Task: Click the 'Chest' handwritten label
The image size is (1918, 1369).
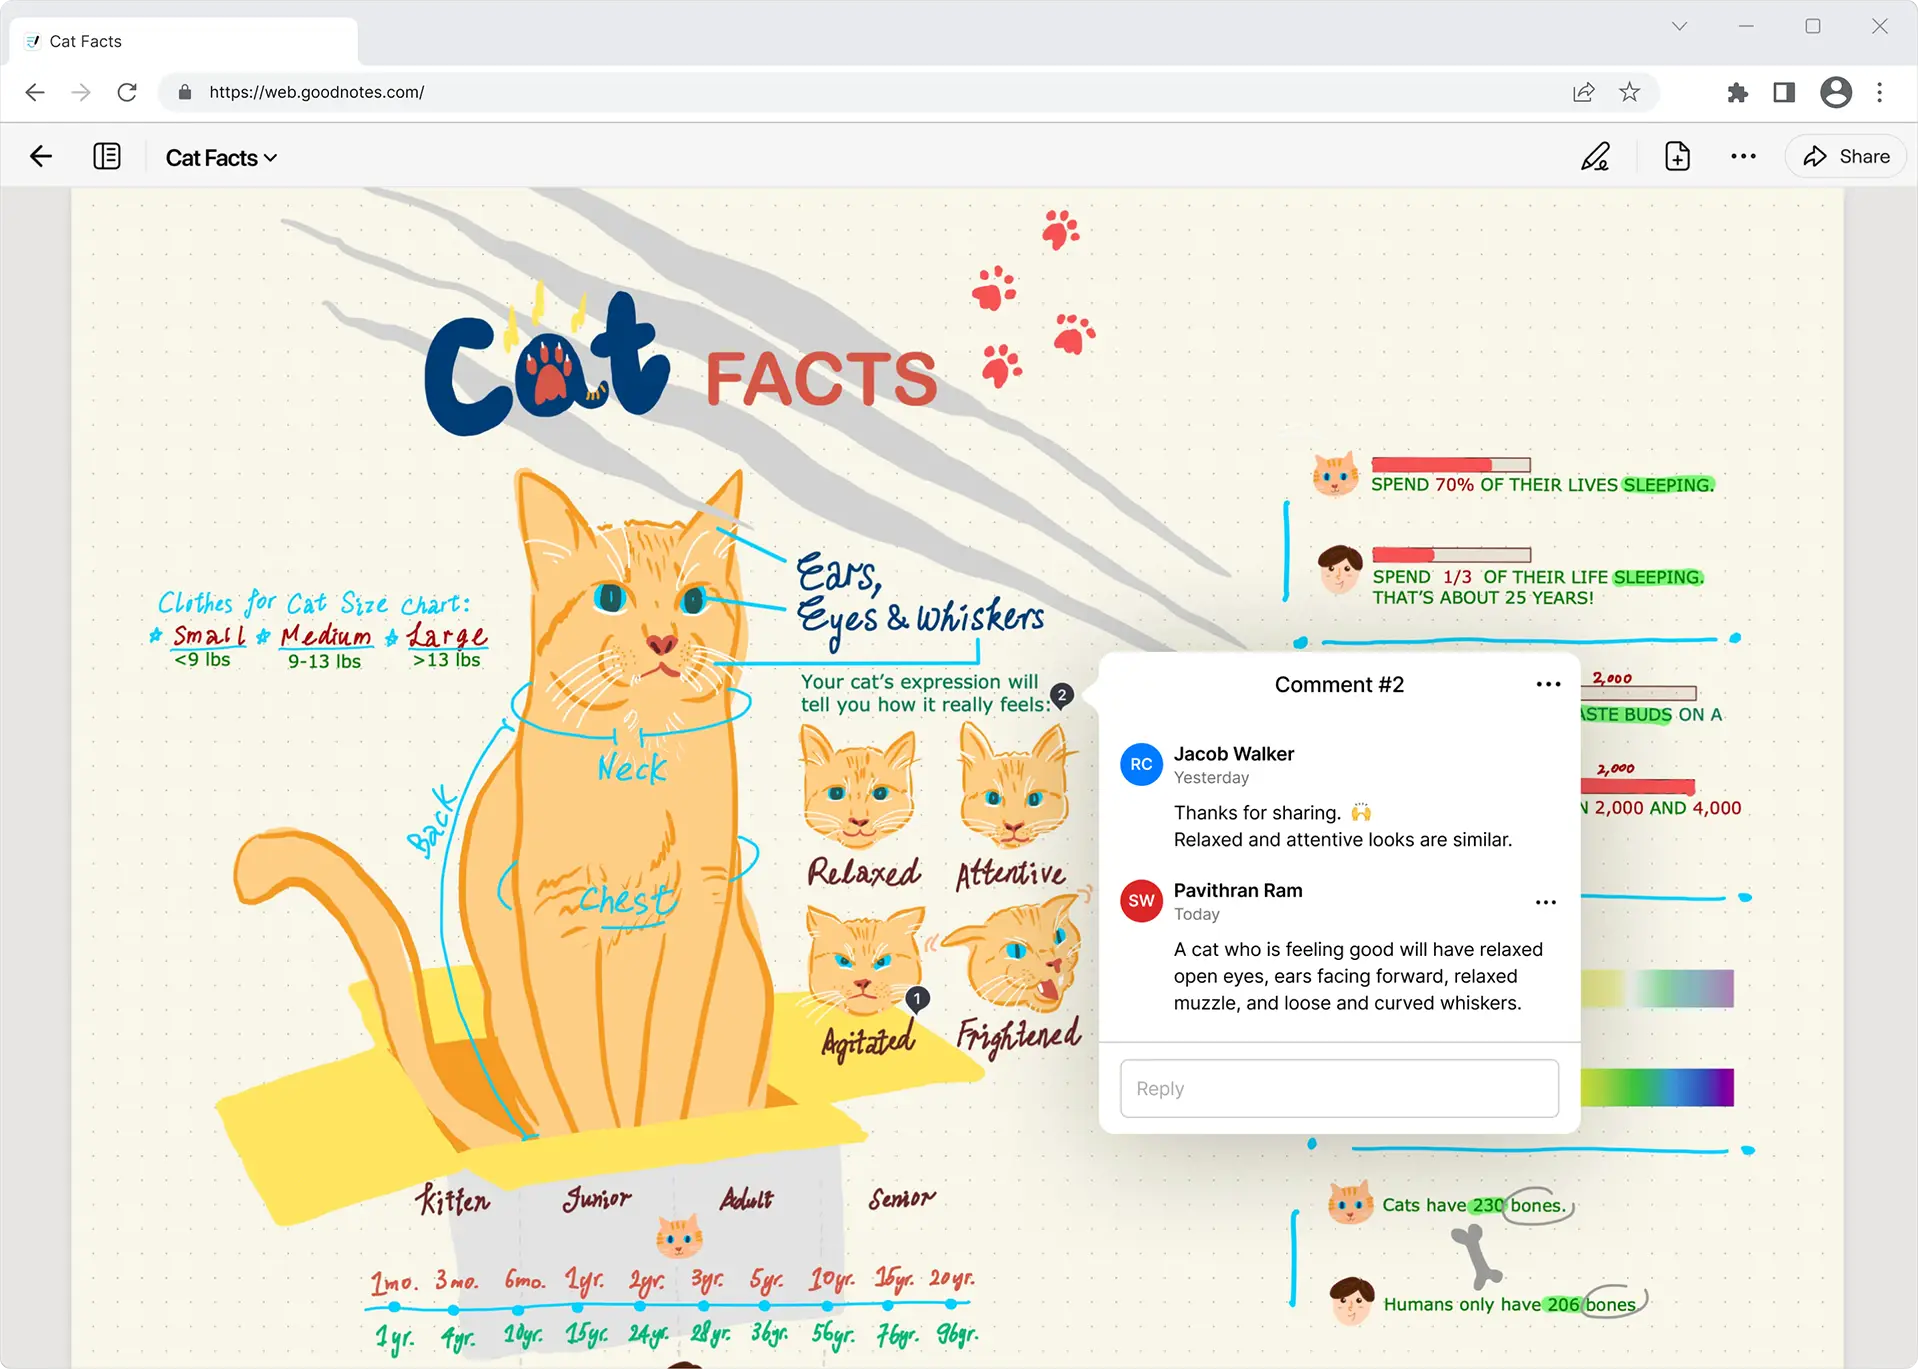Action: point(628,900)
